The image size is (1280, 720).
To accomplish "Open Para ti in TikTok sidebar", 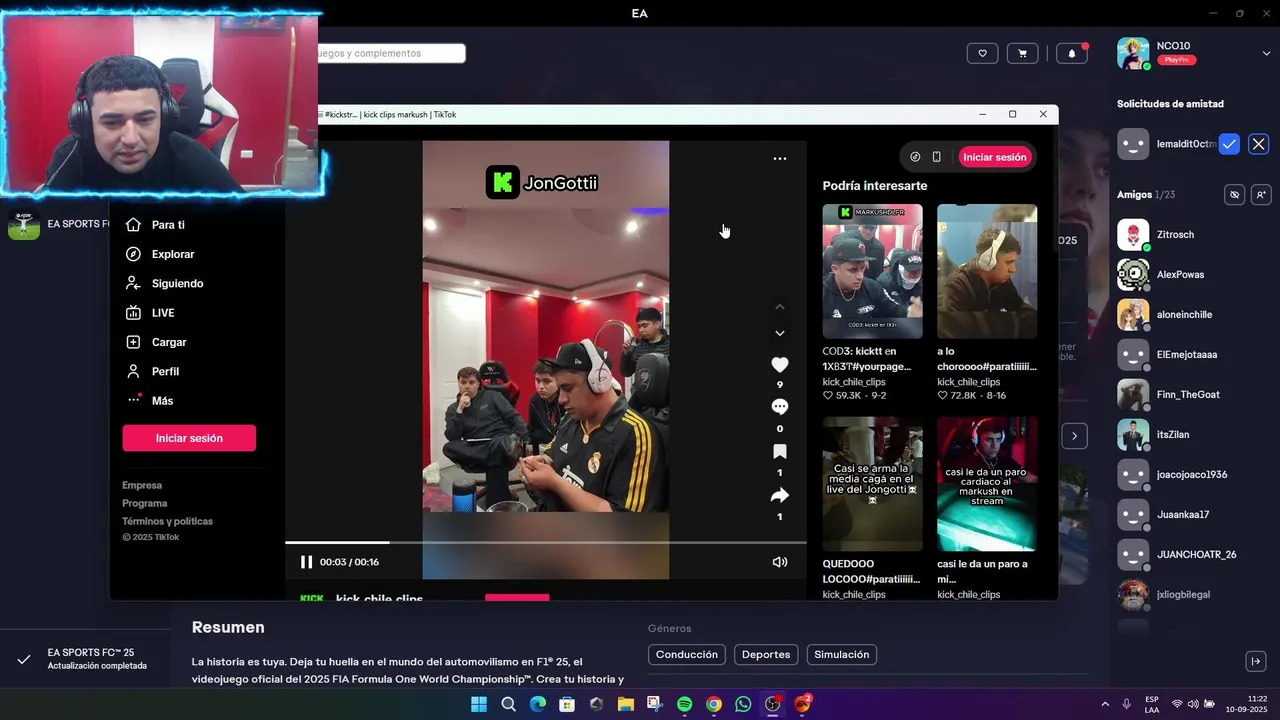I will click(x=168, y=225).
